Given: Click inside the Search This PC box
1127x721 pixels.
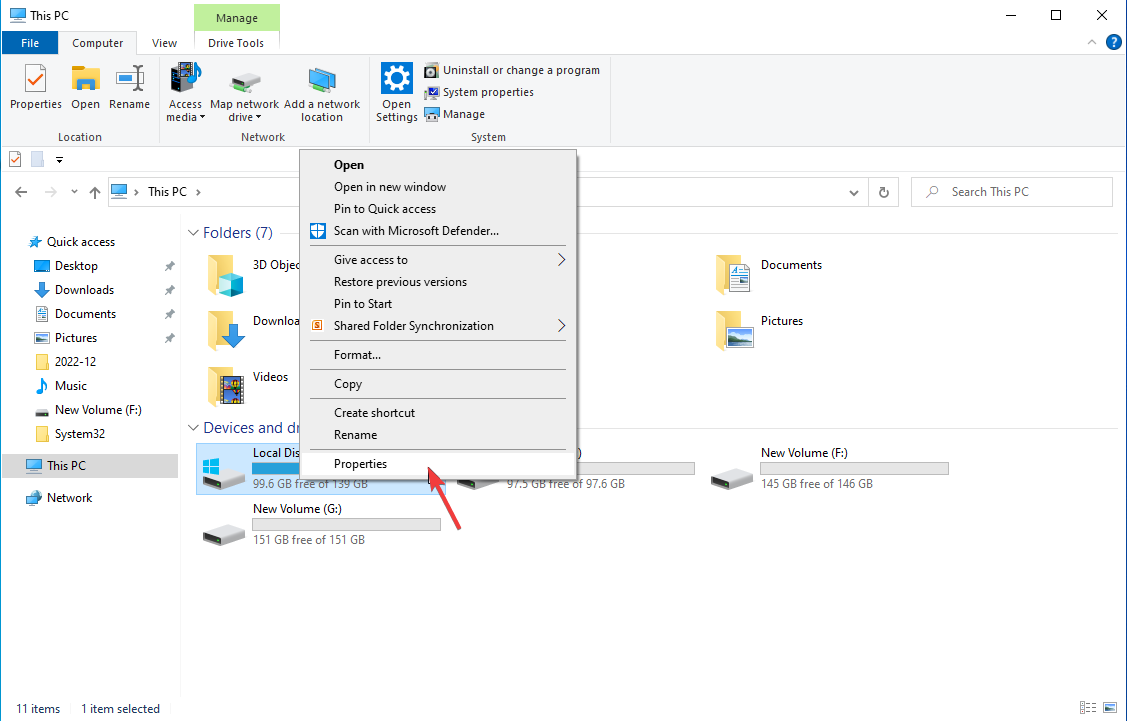Looking at the screenshot, I should 1010,191.
